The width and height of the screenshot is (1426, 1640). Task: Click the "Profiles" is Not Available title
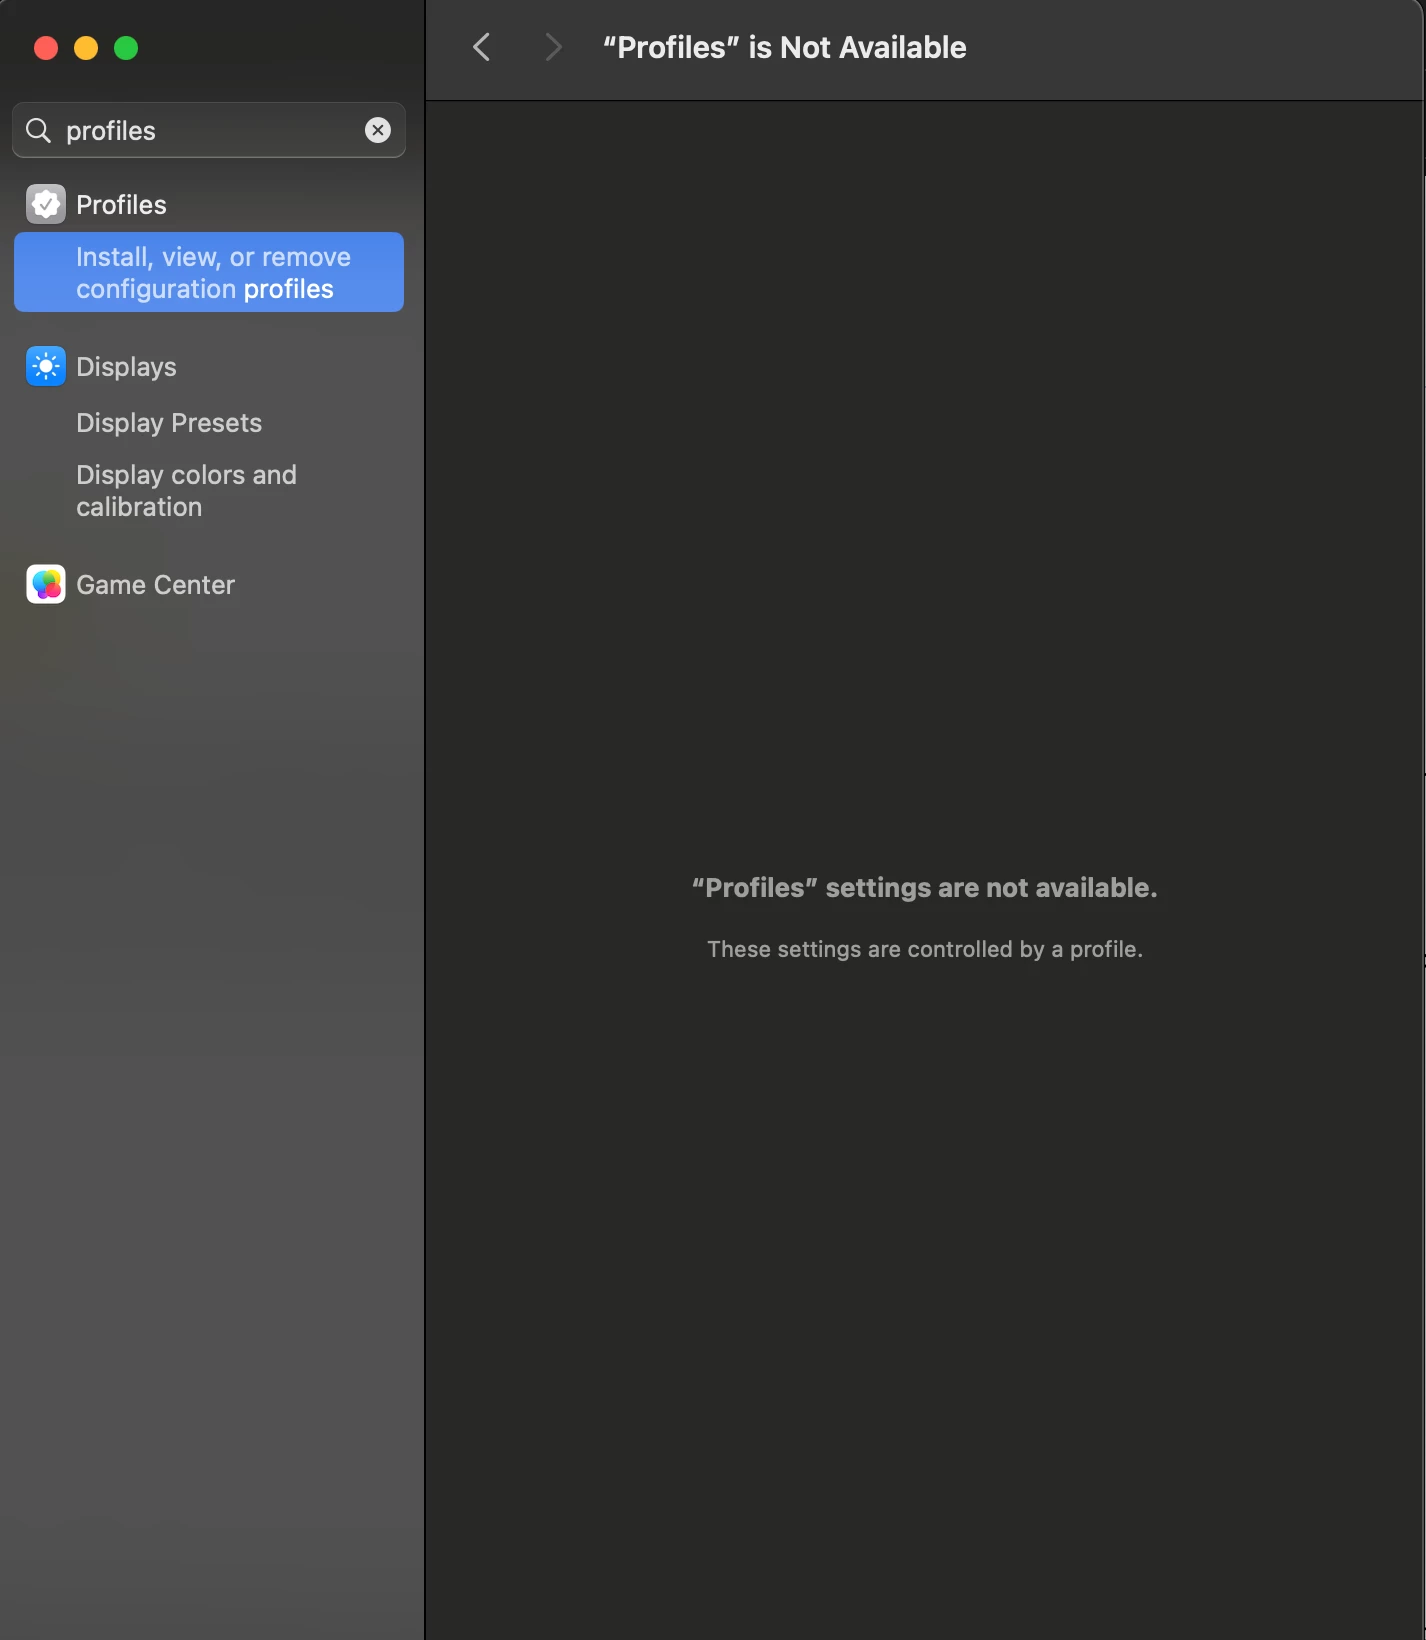coord(784,47)
